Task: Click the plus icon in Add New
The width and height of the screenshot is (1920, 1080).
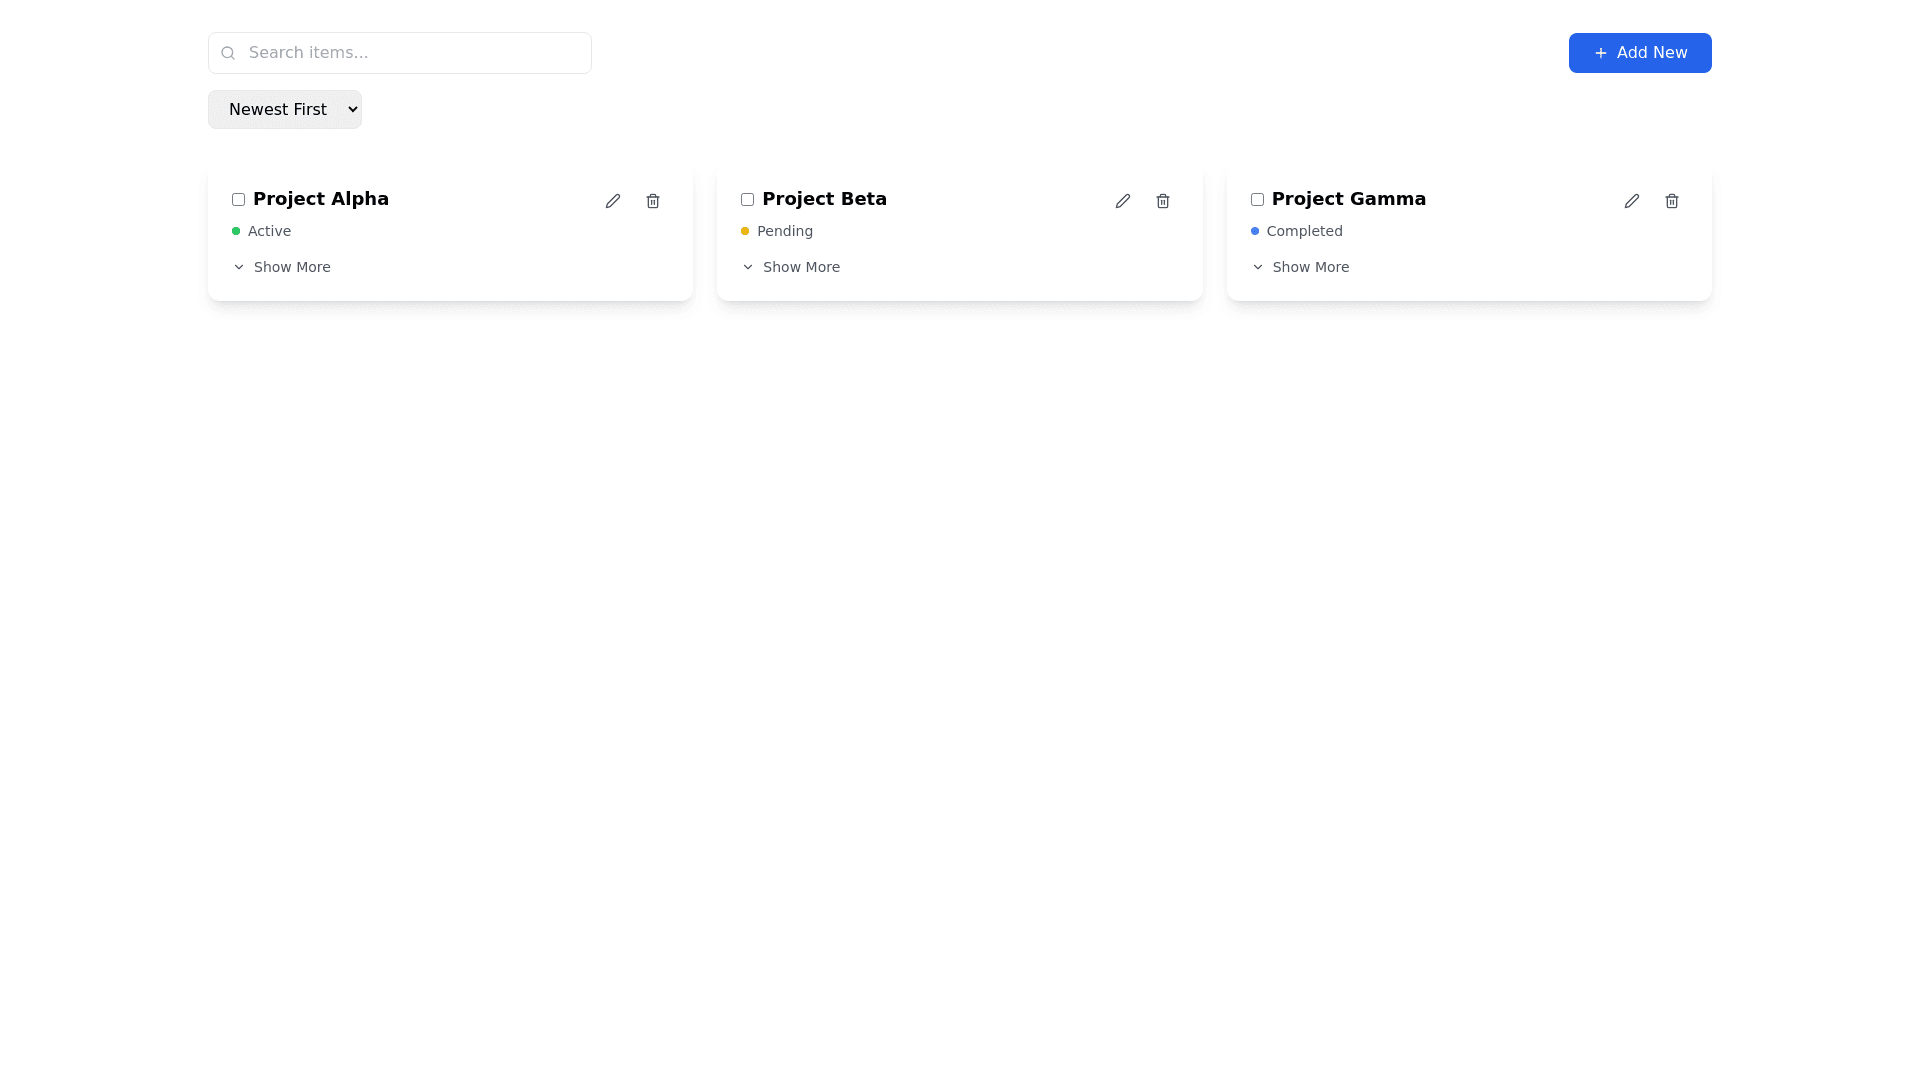Action: 1600,53
